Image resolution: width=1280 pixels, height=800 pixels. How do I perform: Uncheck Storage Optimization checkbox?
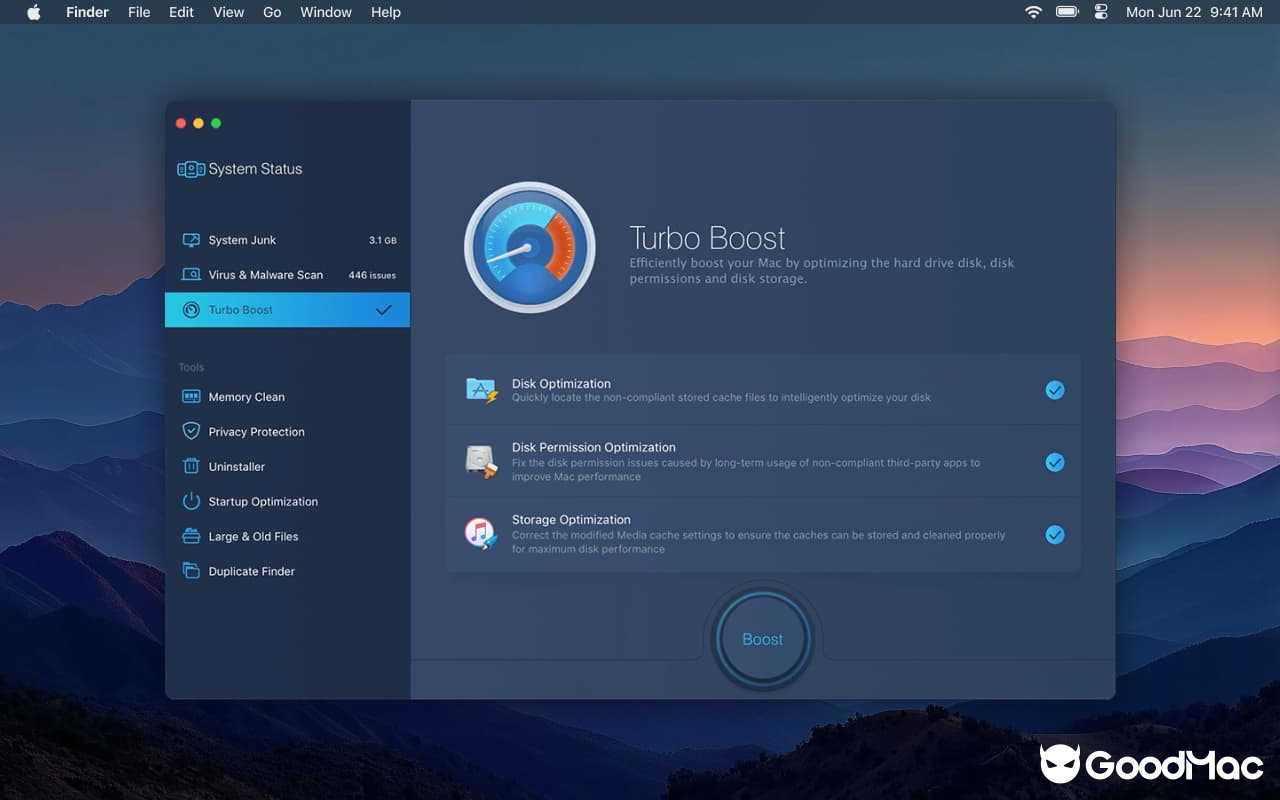[x=1055, y=535]
